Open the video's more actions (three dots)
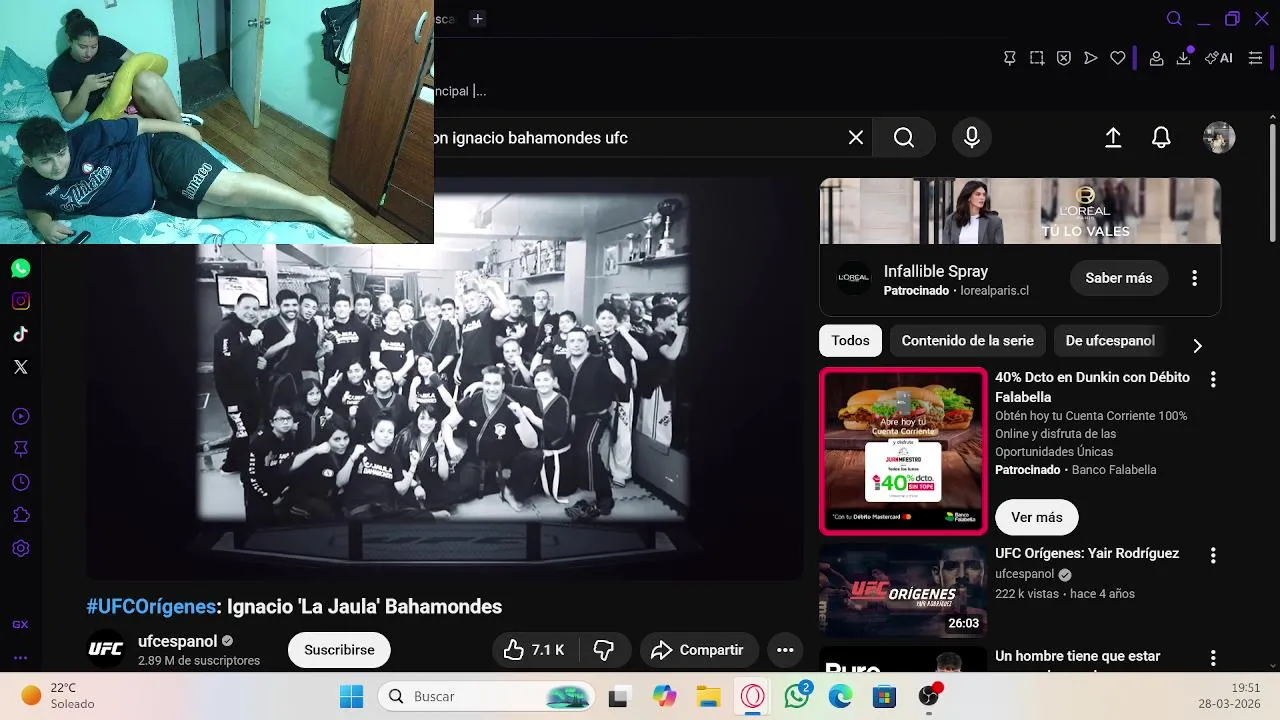 785,650
